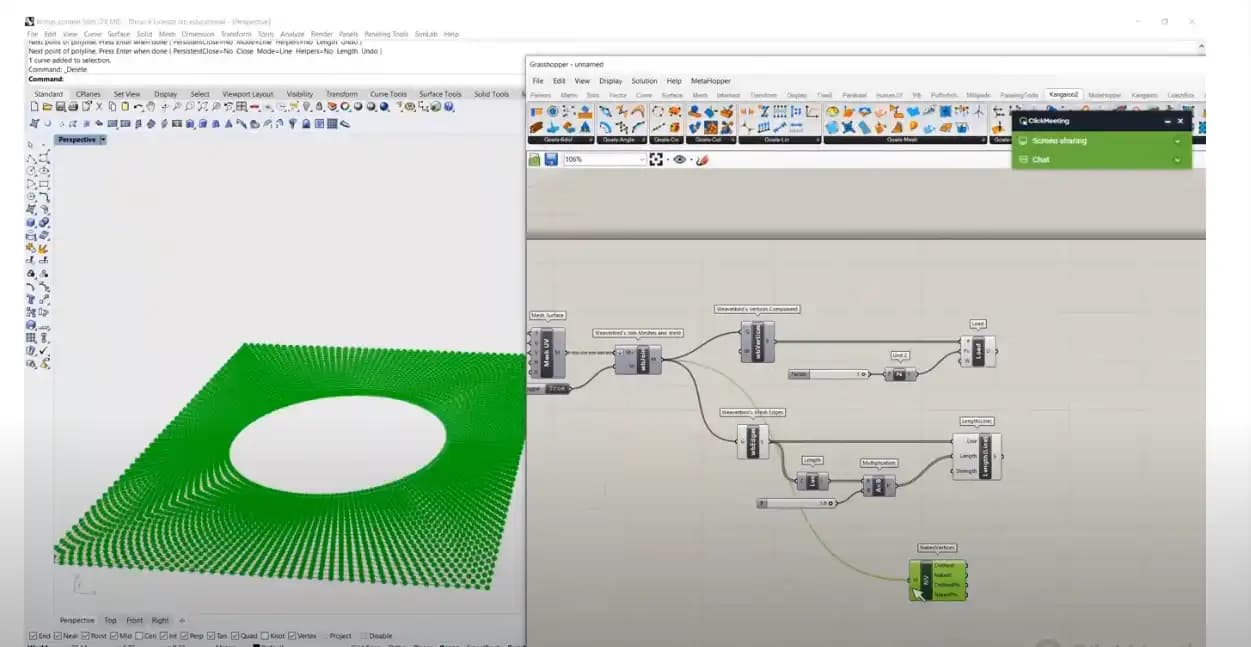Open the Analyze menu in Rhino
The width and height of the screenshot is (1251, 647).
click(x=292, y=34)
